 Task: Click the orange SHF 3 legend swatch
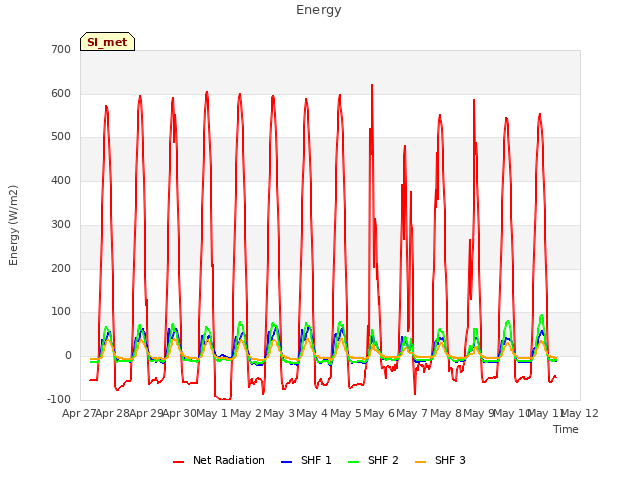[420, 462]
